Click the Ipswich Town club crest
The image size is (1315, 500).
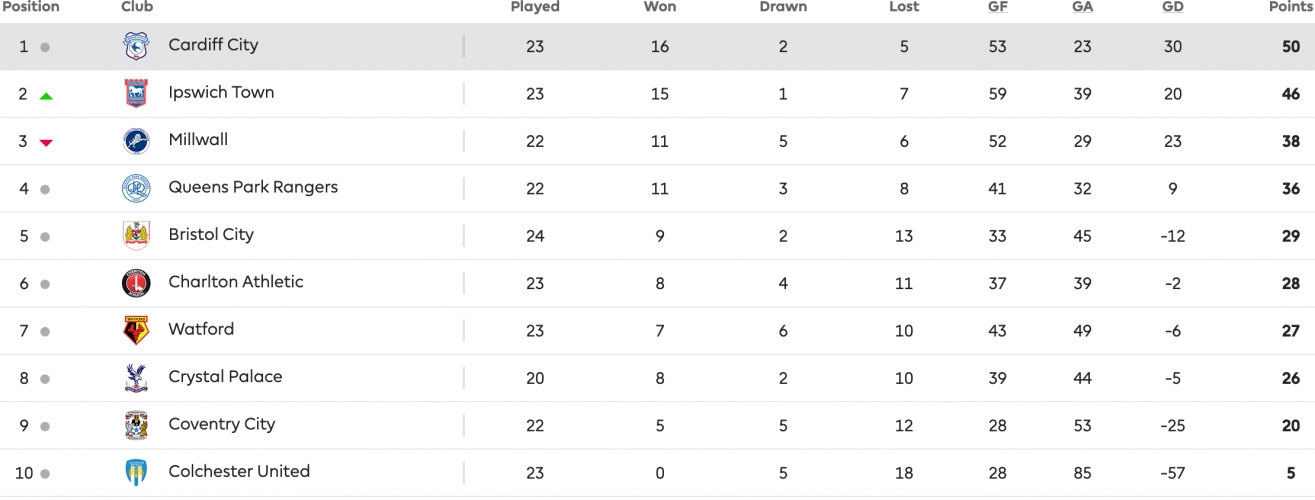point(136,93)
